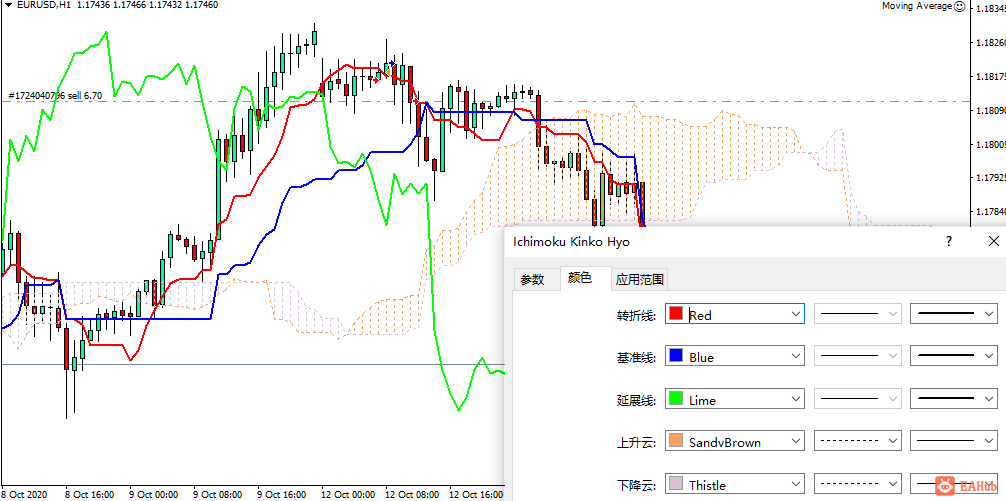Viewport: 1006px width, 501px height.
Task: Click the Red color swatch for 转折线
Action: pyautogui.click(x=676, y=314)
